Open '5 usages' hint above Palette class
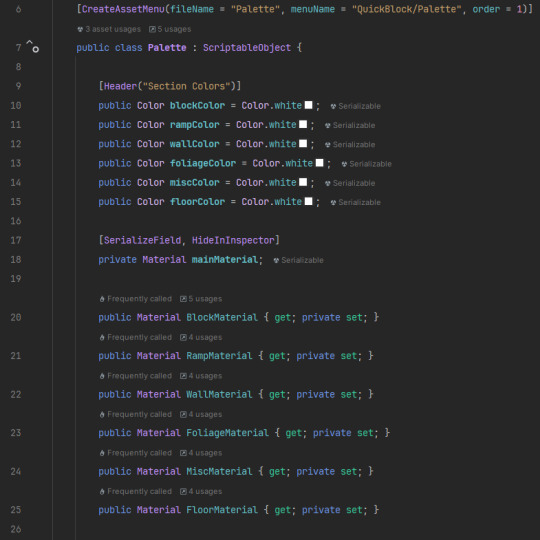The image size is (540, 540). tap(170, 29)
